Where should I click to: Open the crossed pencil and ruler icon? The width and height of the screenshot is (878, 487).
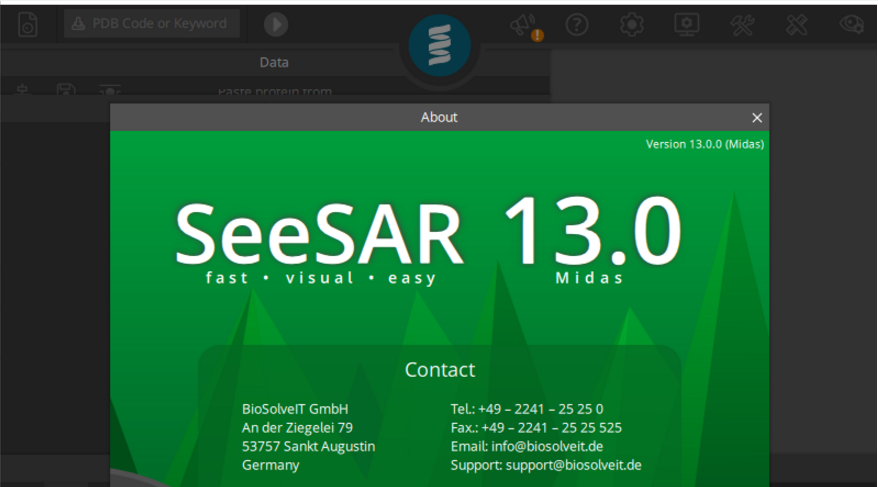[x=797, y=25]
